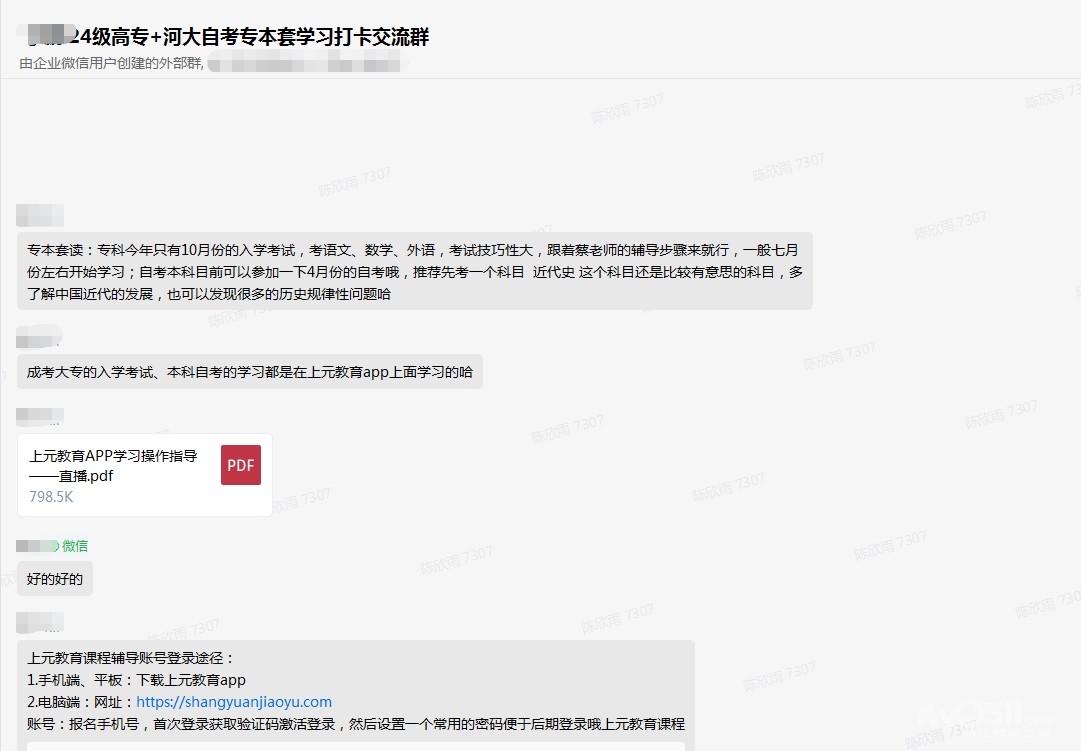
Task: Open the shangyuanjiaoyu.com link
Action: (234, 702)
